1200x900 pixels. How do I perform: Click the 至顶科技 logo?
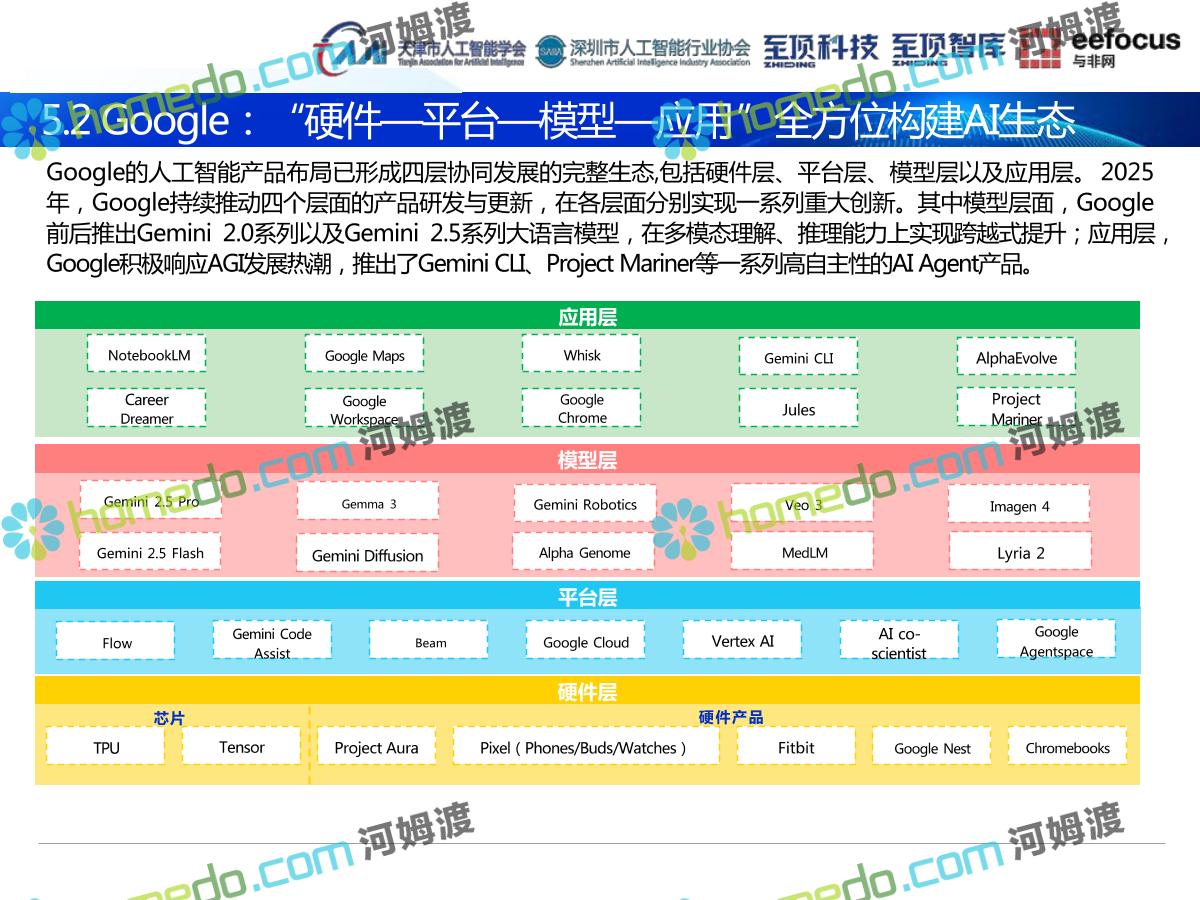820,49
